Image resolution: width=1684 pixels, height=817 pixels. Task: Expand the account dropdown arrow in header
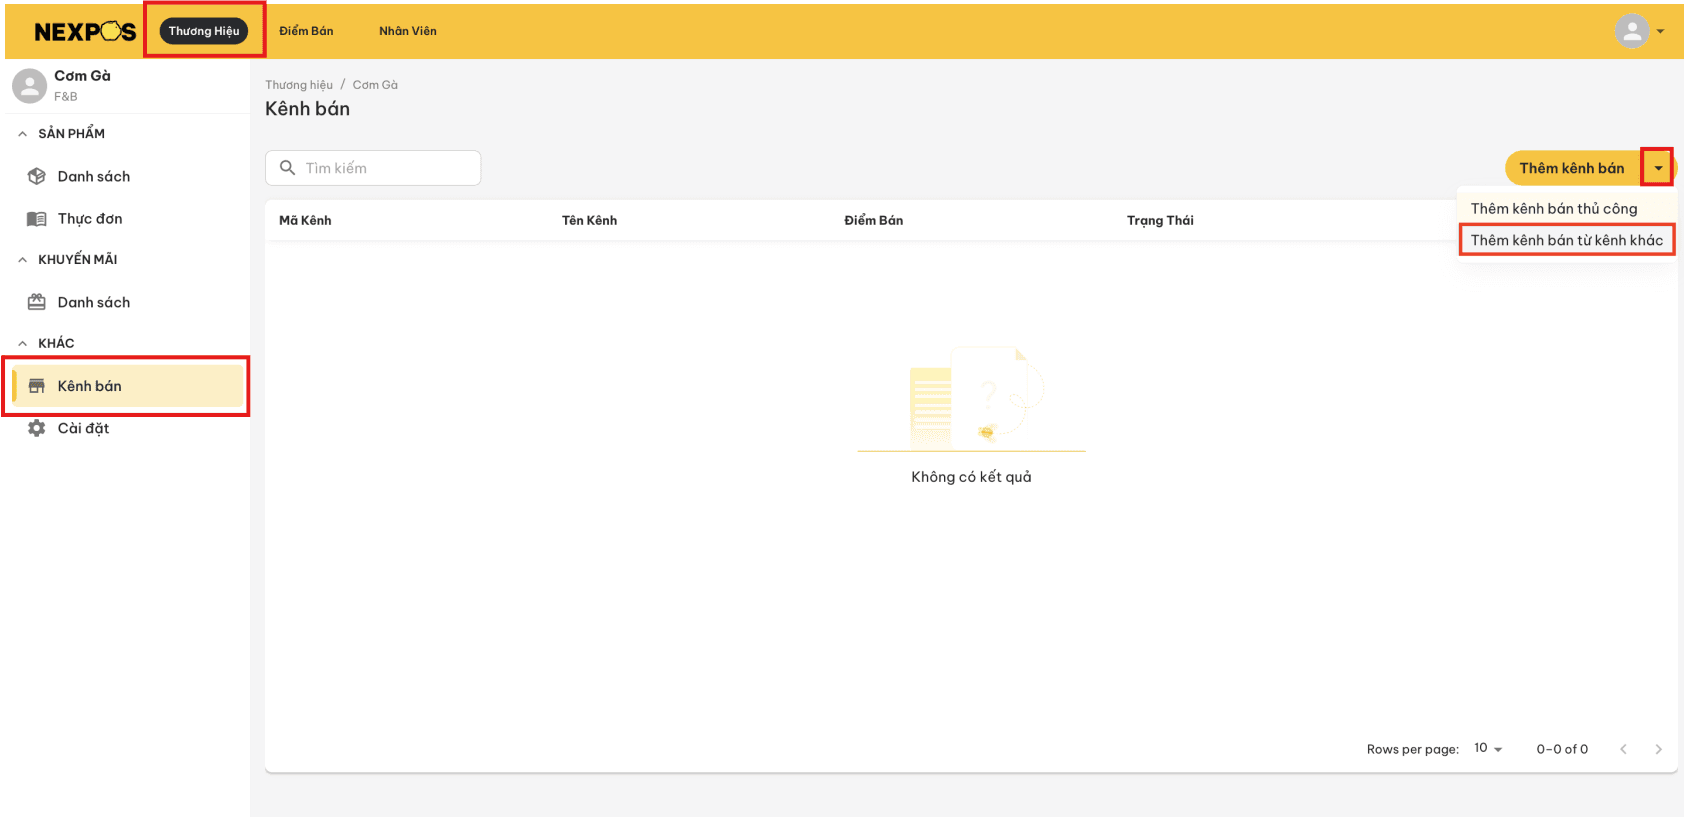coord(1660,31)
